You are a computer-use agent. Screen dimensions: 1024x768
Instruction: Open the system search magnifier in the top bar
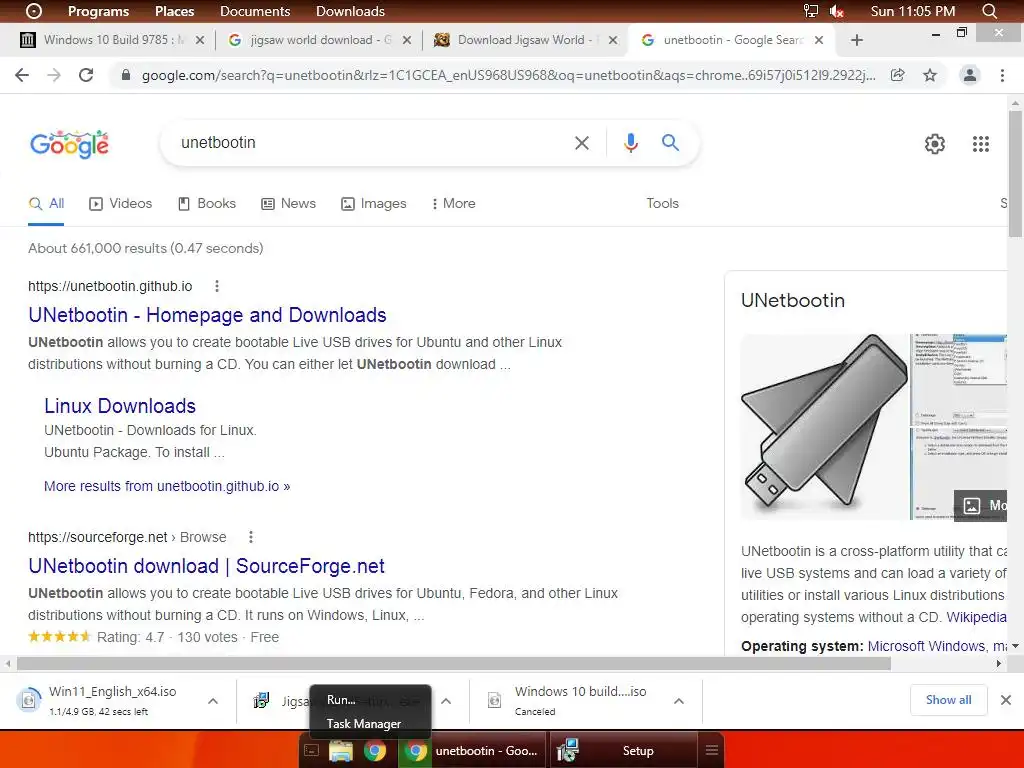(989, 11)
